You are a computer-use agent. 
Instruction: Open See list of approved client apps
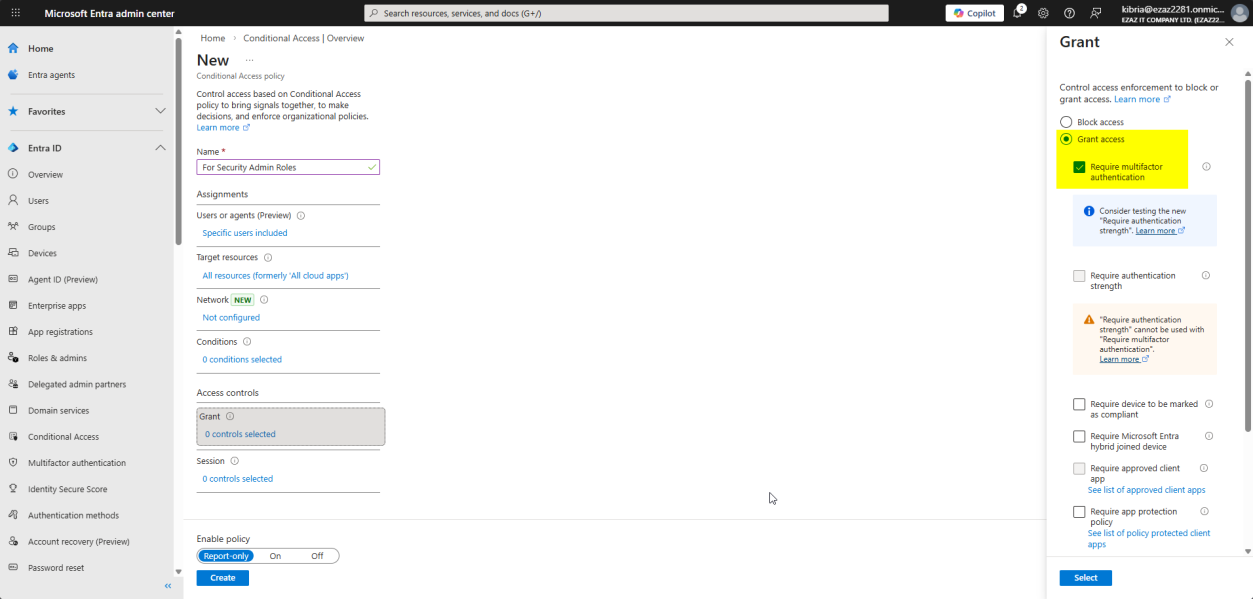click(x=1146, y=490)
